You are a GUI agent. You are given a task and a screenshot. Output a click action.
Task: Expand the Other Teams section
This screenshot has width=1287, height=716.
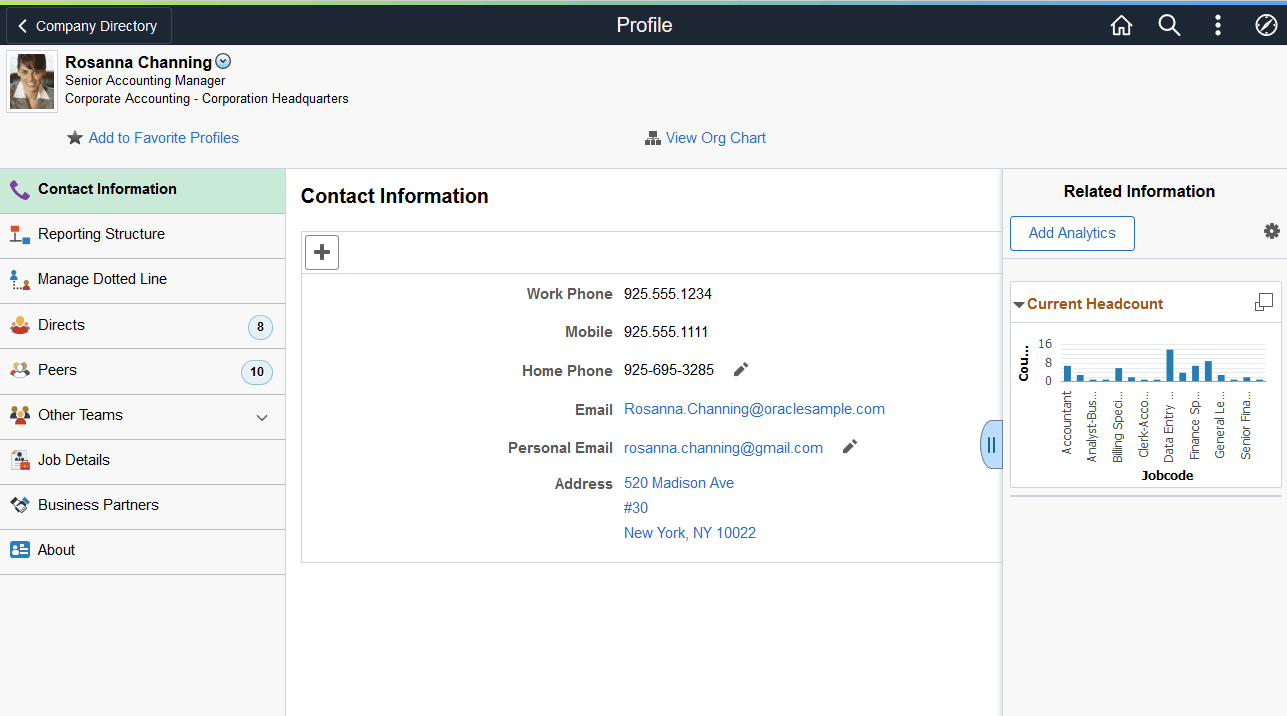(262, 417)
